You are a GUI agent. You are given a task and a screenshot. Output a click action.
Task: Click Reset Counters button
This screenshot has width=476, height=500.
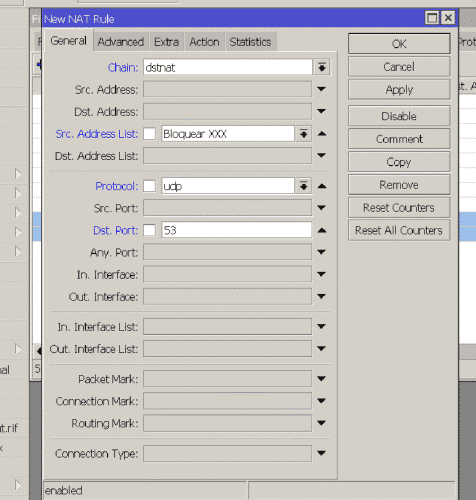coord(399,207)
